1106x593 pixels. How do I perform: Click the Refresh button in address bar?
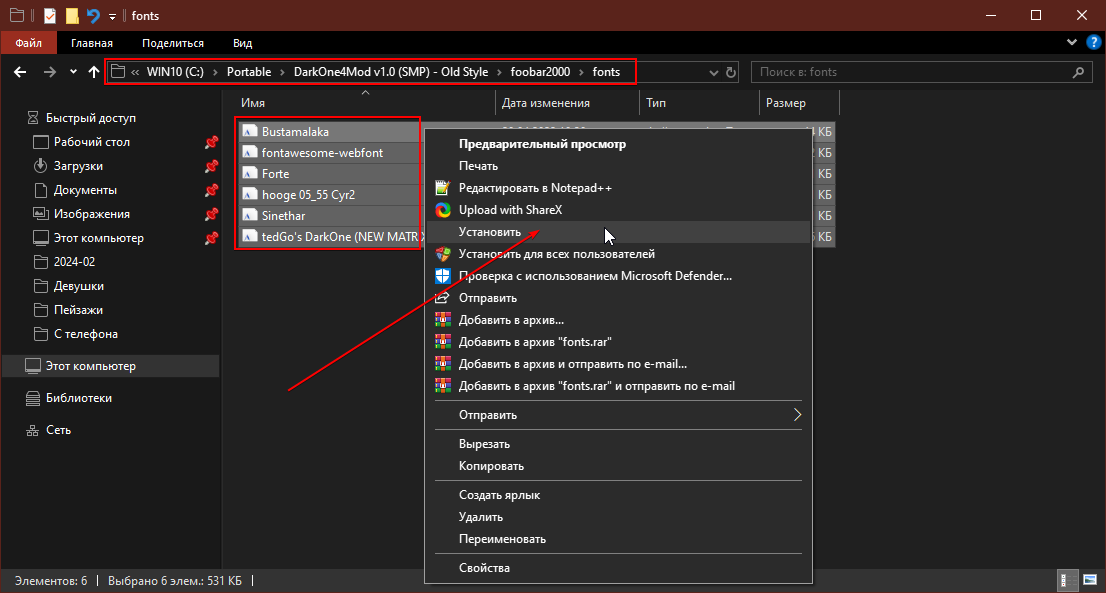731,72
